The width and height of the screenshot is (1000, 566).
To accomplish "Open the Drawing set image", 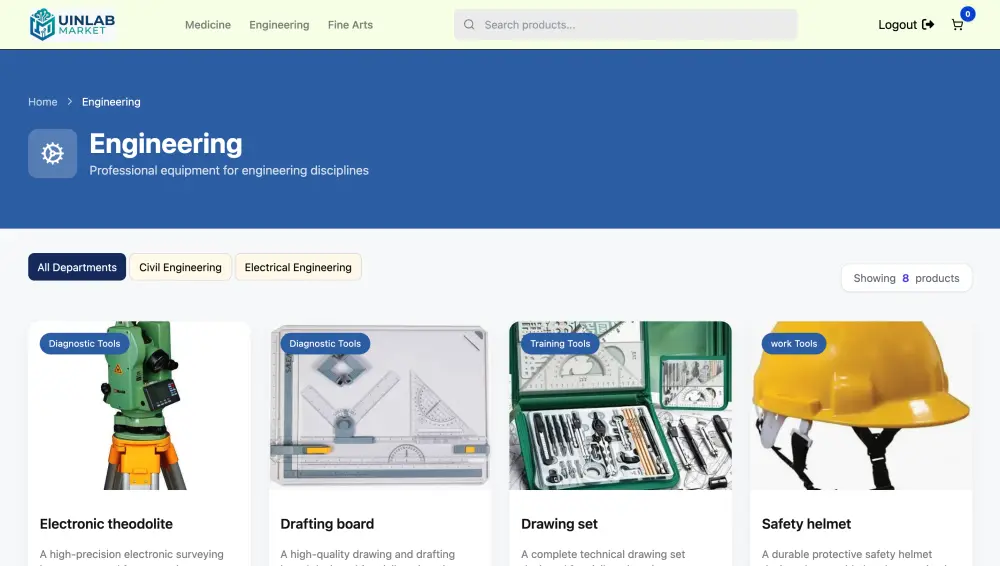I will pyautogui.click(x=621, y=405).
